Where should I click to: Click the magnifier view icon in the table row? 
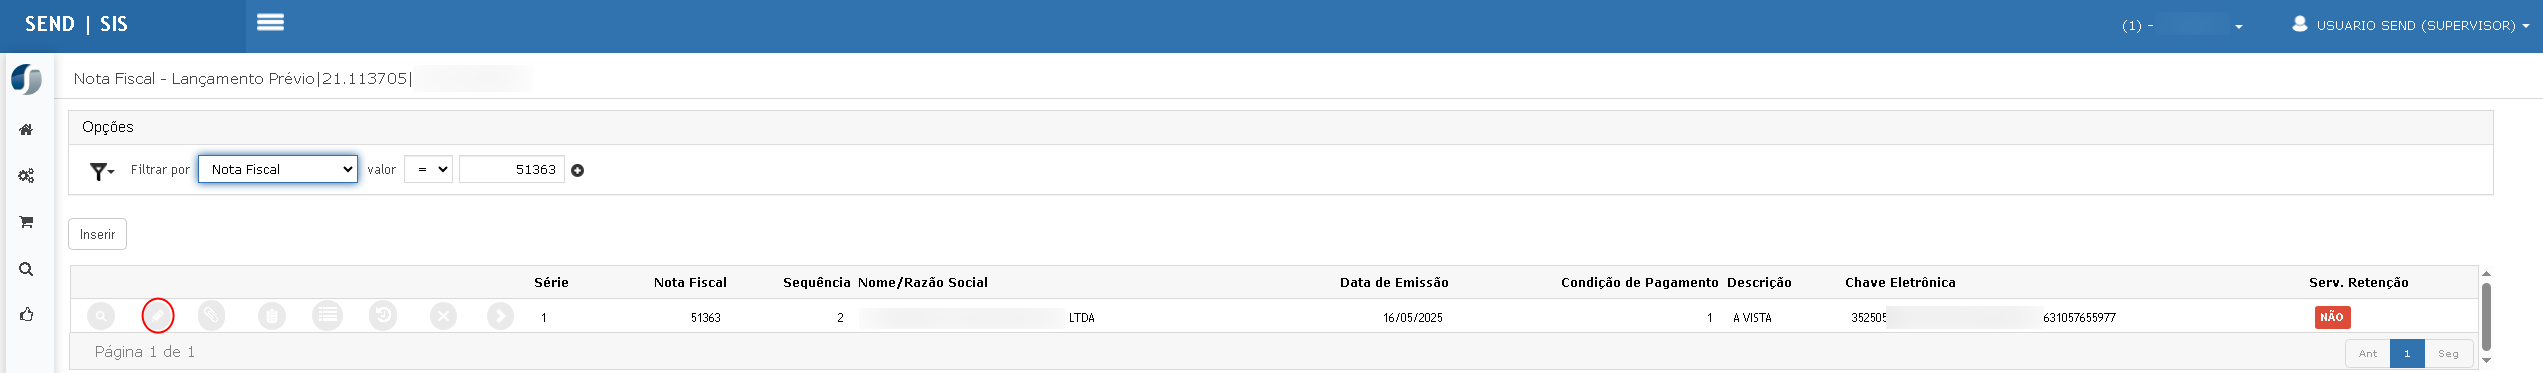(x=101, y=316)
